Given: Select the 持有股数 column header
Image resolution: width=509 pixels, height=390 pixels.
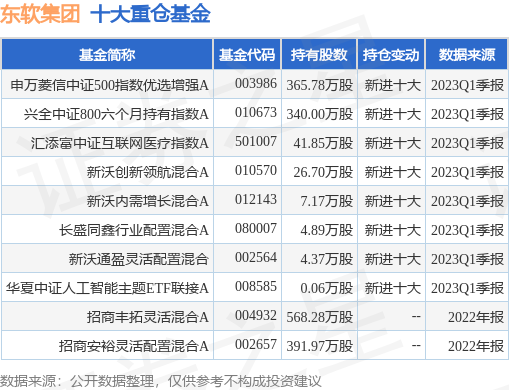Looking at the screenshot, I should pyautogui.click(x=319, y=55).
